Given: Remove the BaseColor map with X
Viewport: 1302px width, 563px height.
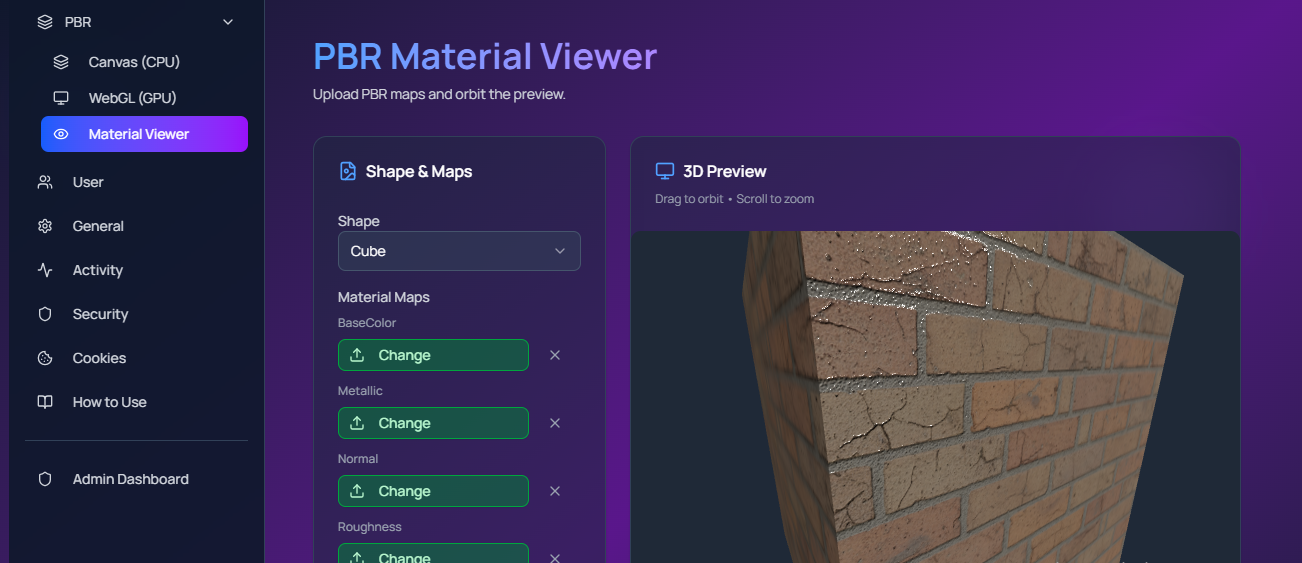Looking at the screenshot, I should click(x=555, y=355).
